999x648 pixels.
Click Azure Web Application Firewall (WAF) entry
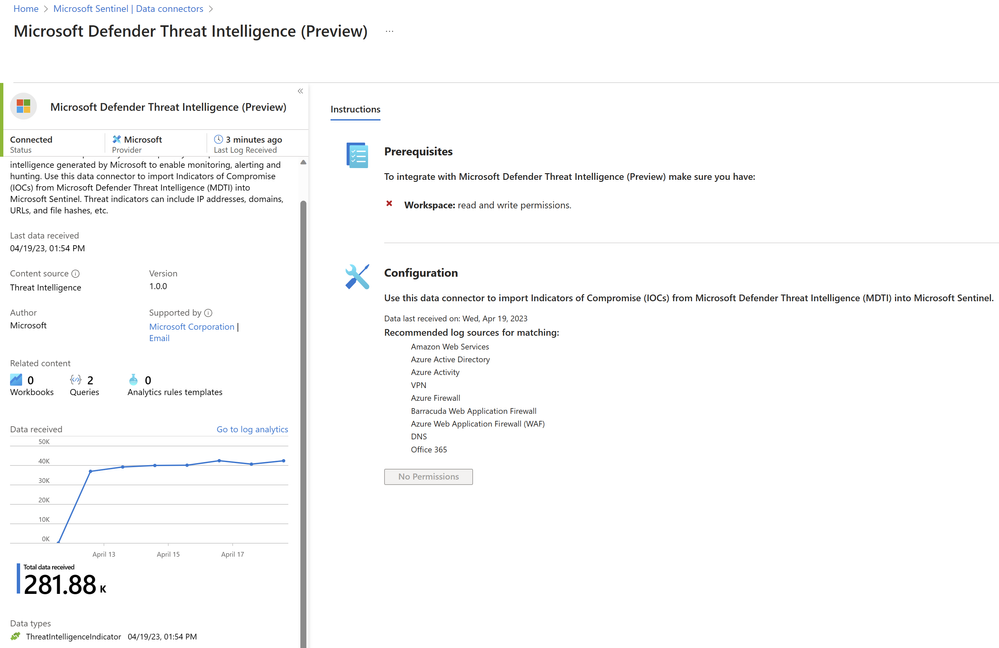pos(478,424)
